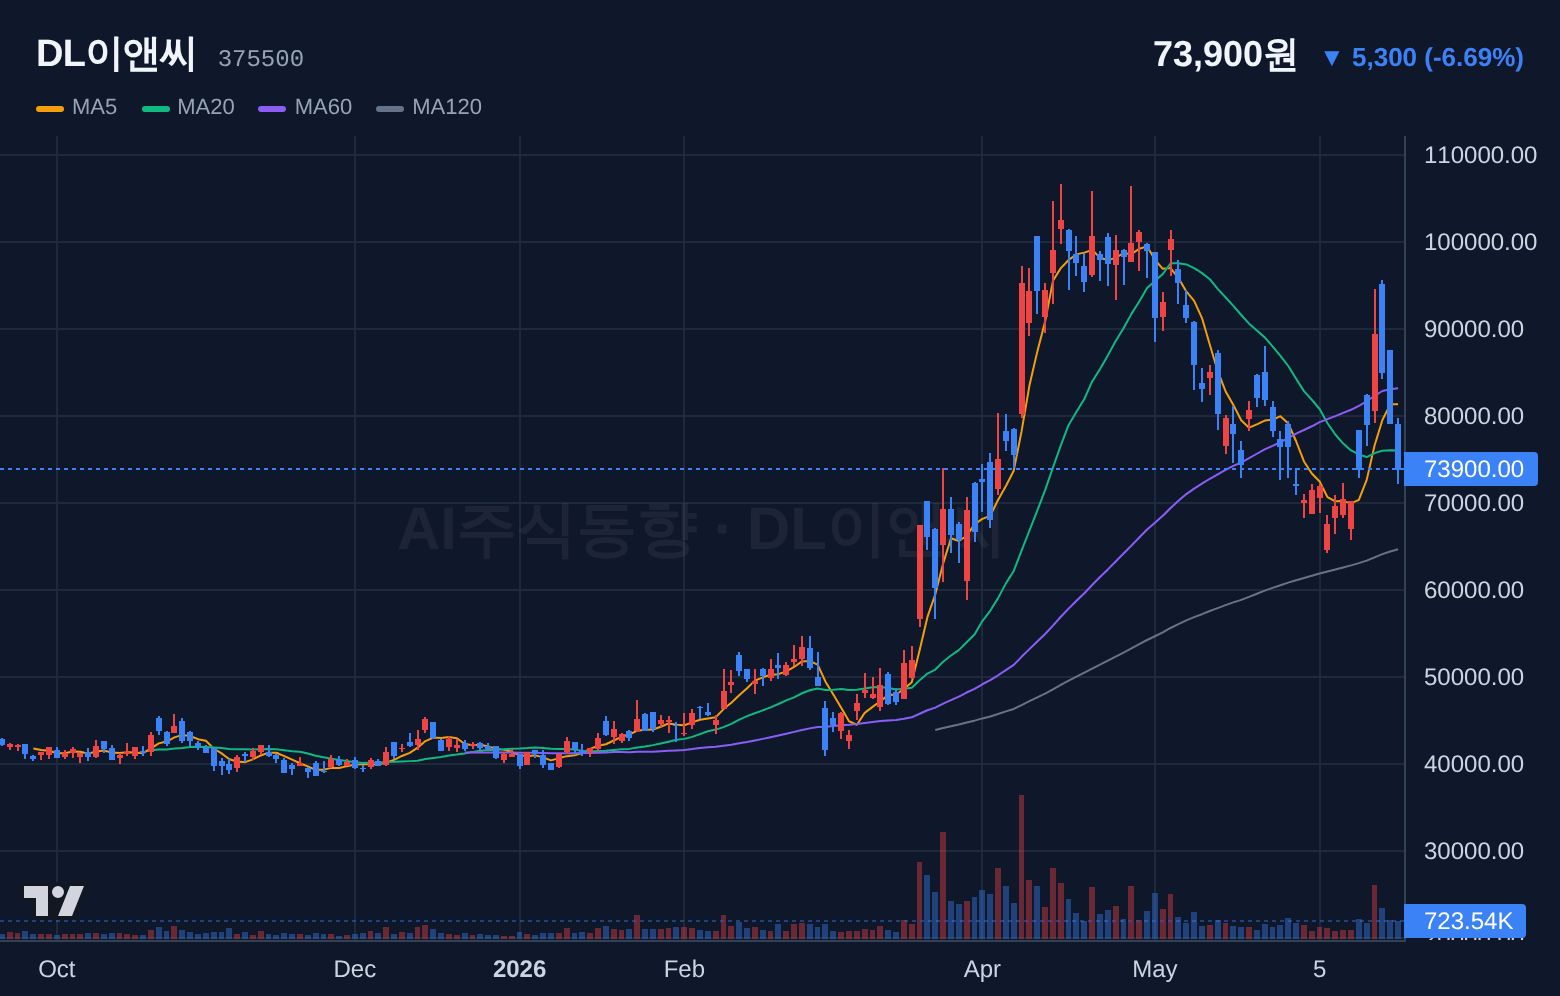Image resolution: width=1560 pixels, height=996 pixels.
Task: Click the 2026 label on time axis
Action: coord(520,969)
